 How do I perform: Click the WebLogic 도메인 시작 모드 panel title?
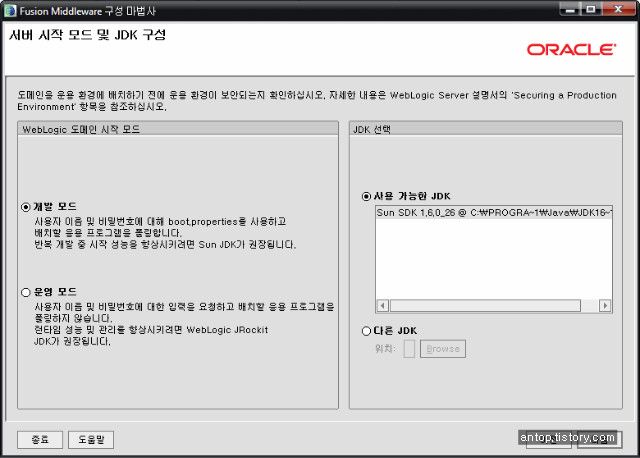(x=81, y=129)
